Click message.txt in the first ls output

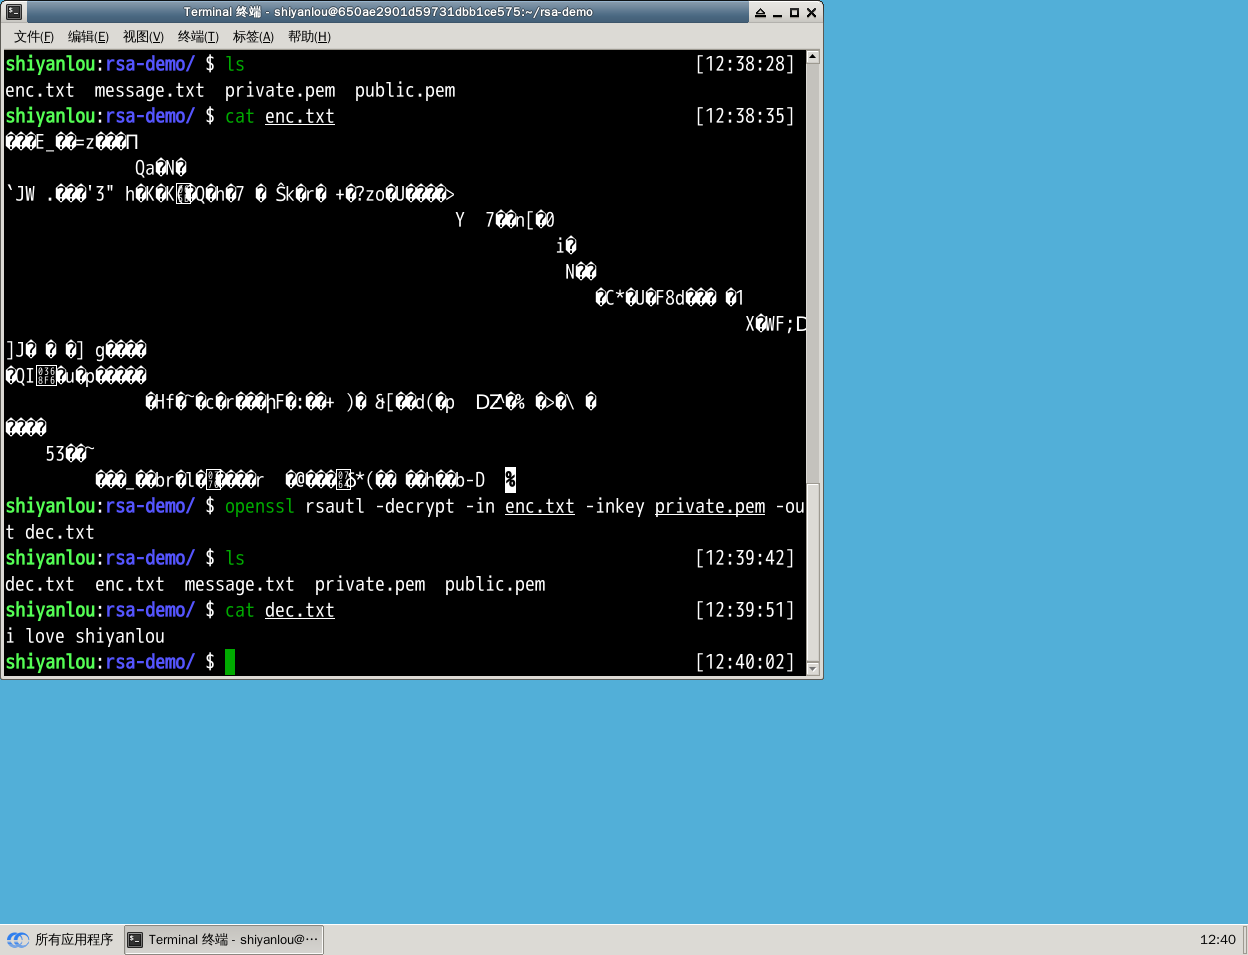click(x=150, y=90)
